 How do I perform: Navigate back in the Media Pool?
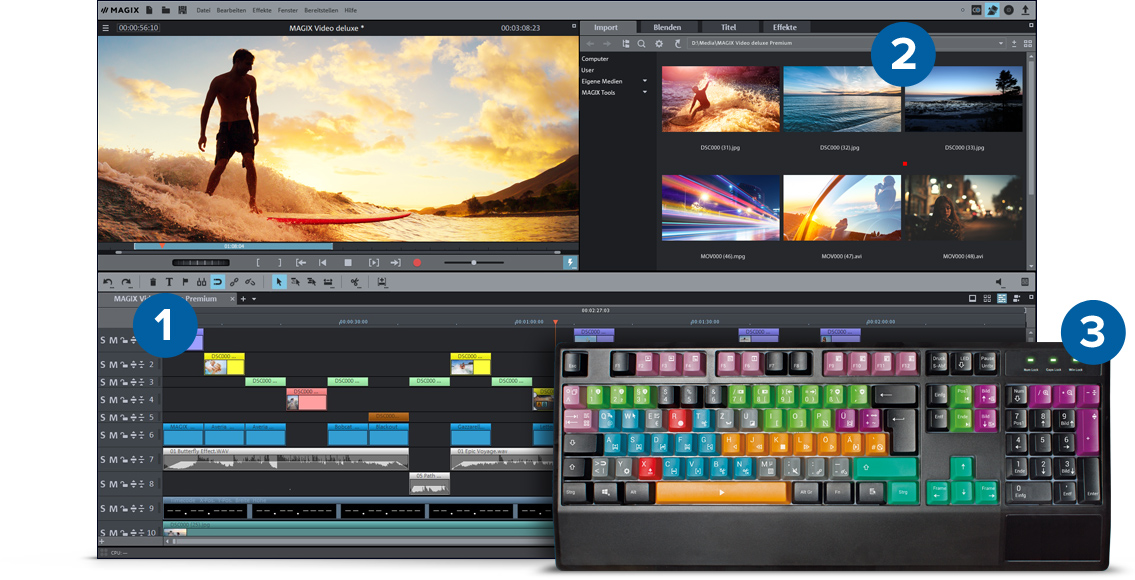591,43
